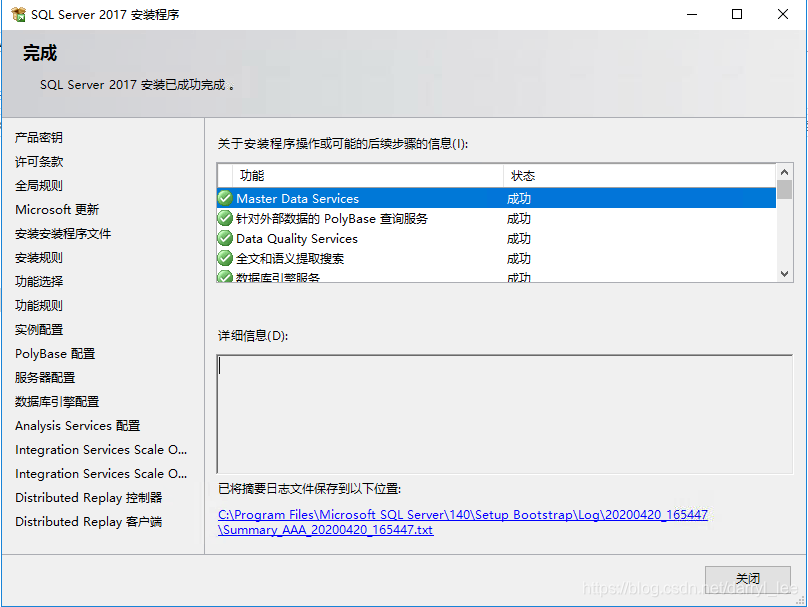Click 实例配置 step in sidebar
The image size is (808, 607).
[x=39, y=330]
